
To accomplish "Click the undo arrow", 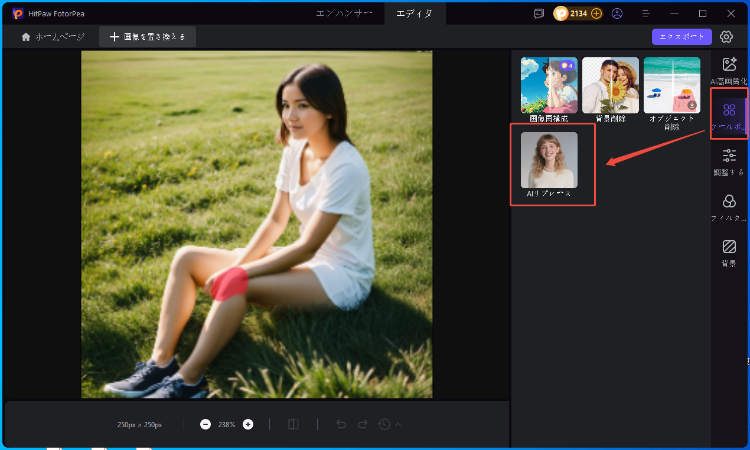I will point(341,424).
